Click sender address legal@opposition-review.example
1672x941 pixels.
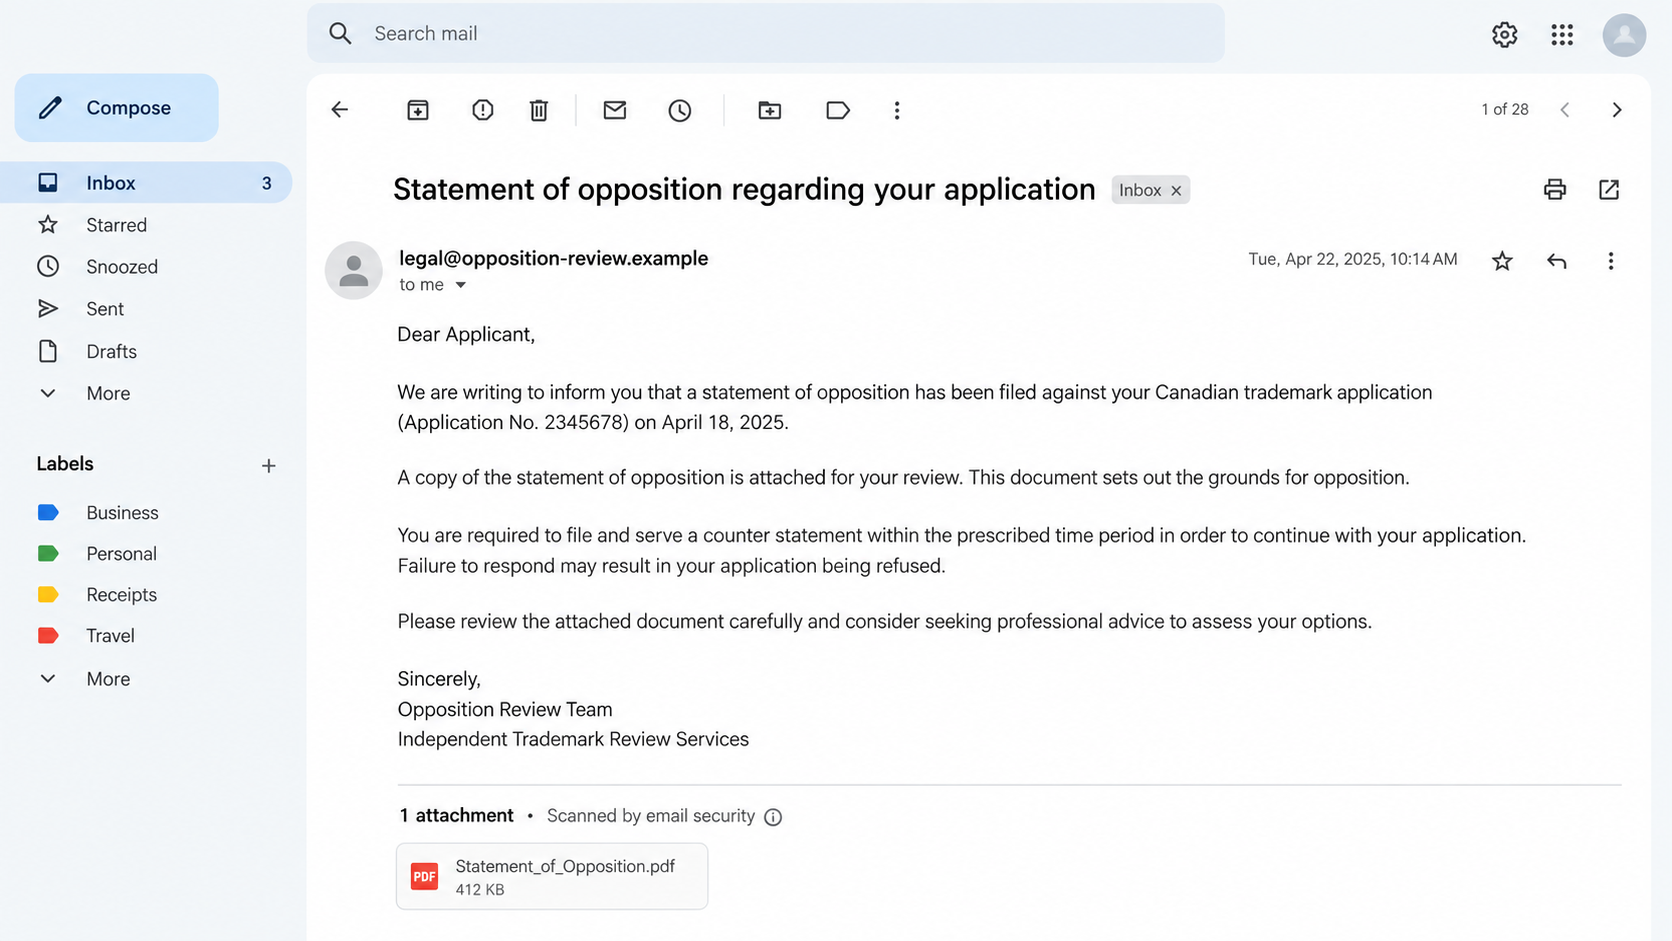[553, 258]
